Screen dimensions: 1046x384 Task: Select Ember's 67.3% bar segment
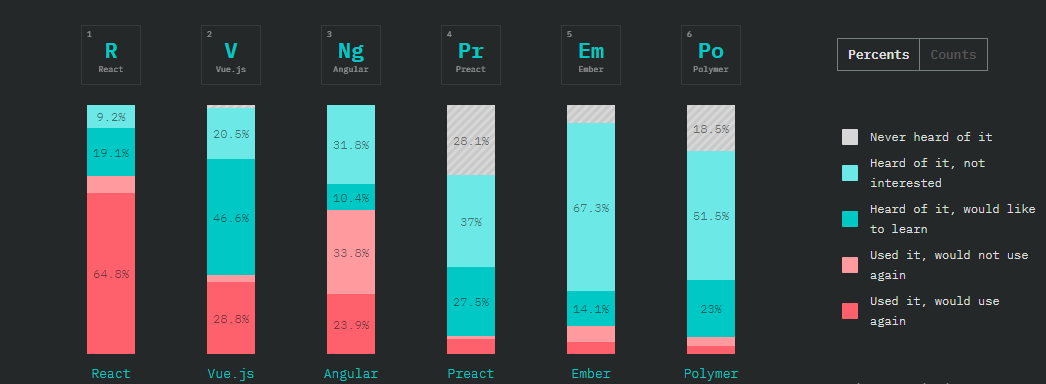pos(591,207)
